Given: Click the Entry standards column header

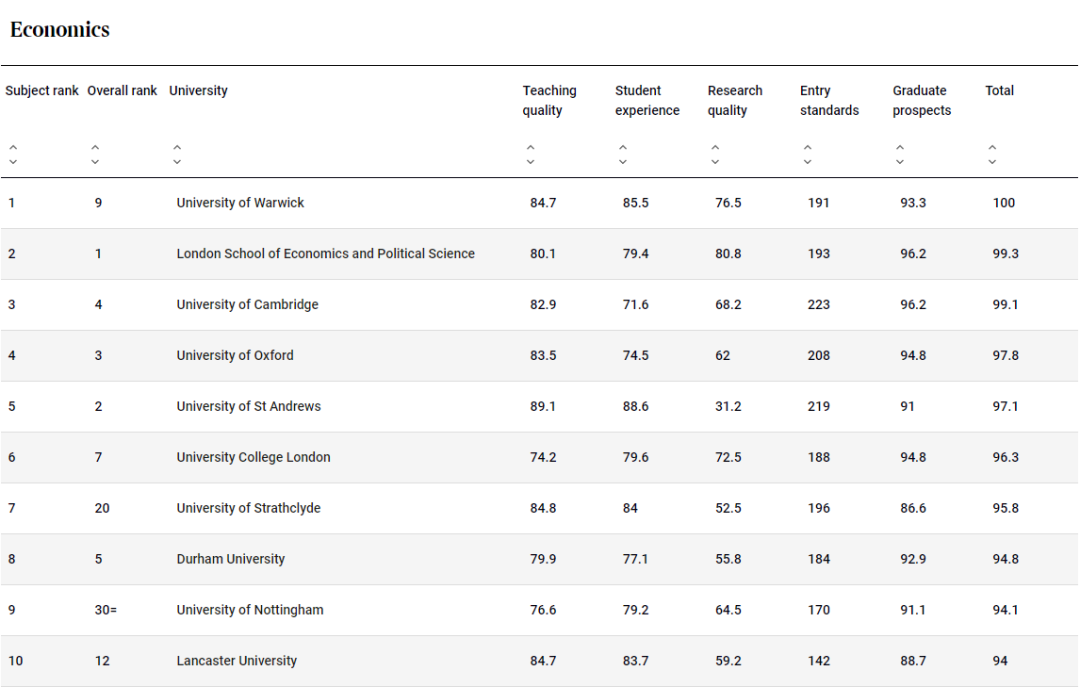Looking at the screenshot, I should [829, 100].
